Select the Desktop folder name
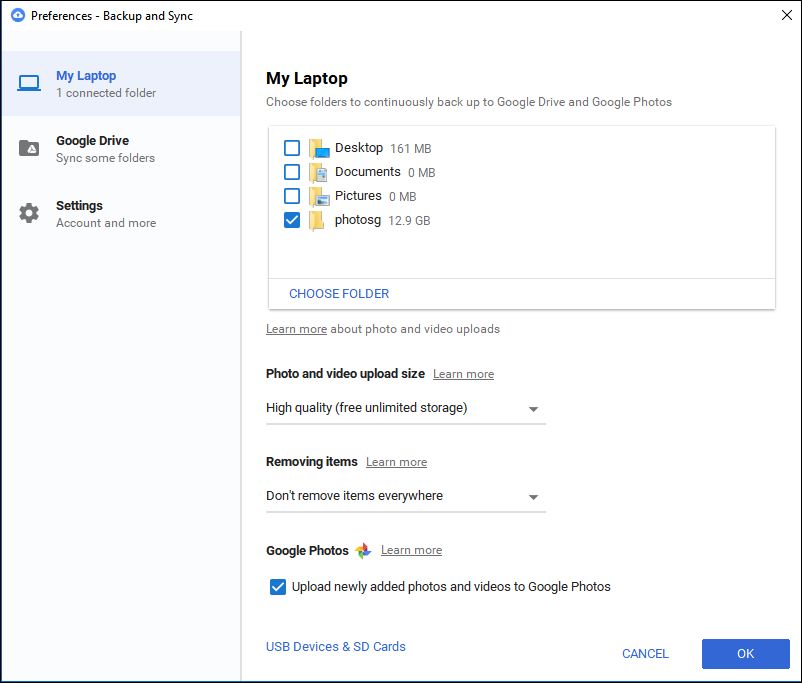Screen dimensions: 802x683 359,148
